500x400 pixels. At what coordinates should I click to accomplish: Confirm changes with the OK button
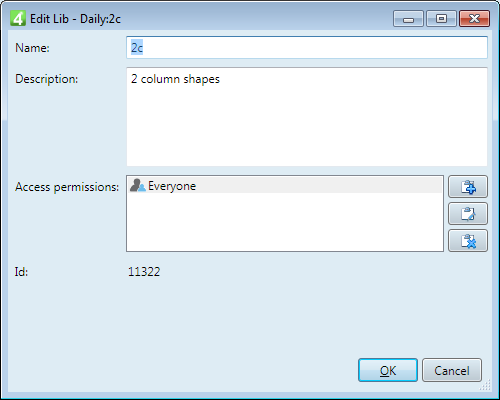[x=388, y=370]
